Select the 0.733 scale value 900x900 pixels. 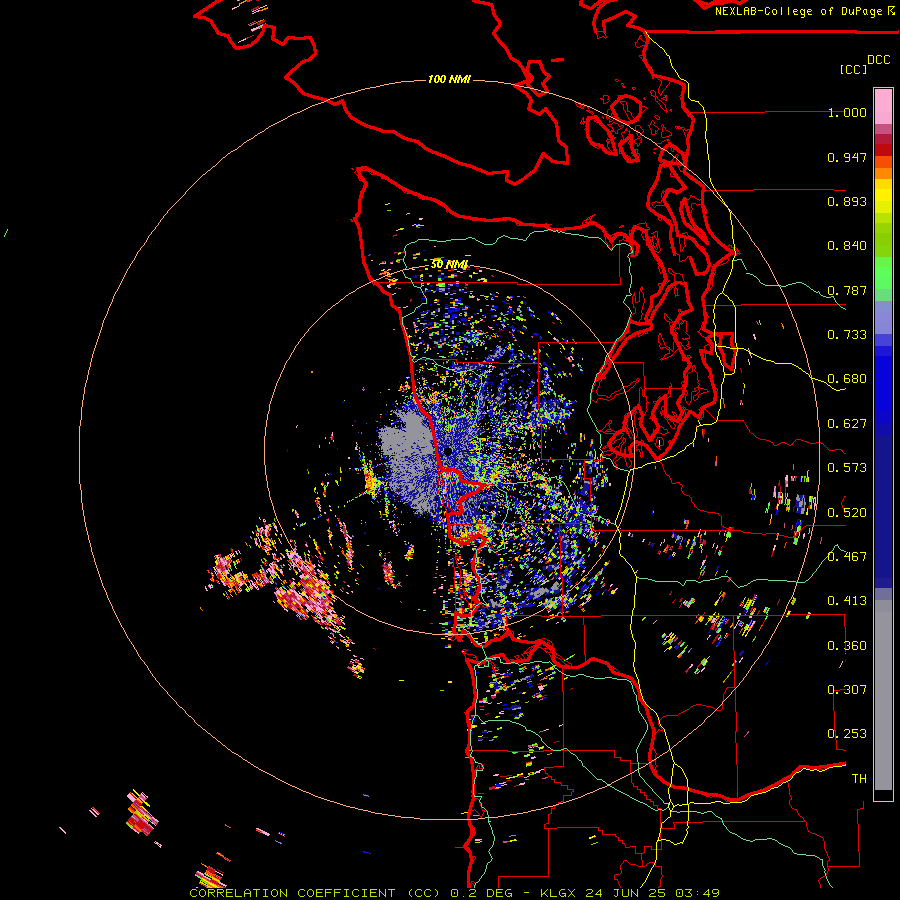(847, 335)
